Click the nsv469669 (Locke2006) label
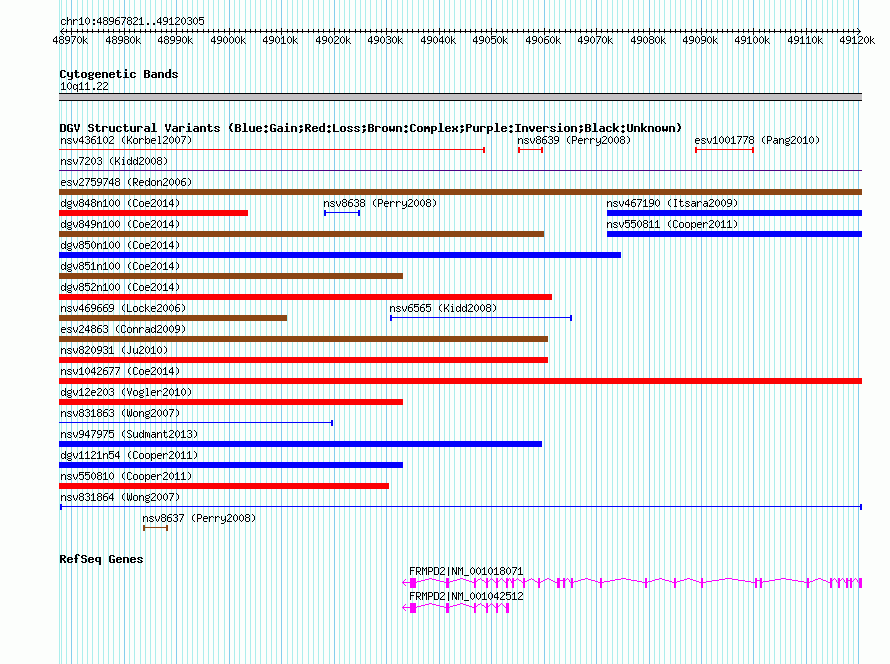Screen dimensions: 890x664 (123, 308)
